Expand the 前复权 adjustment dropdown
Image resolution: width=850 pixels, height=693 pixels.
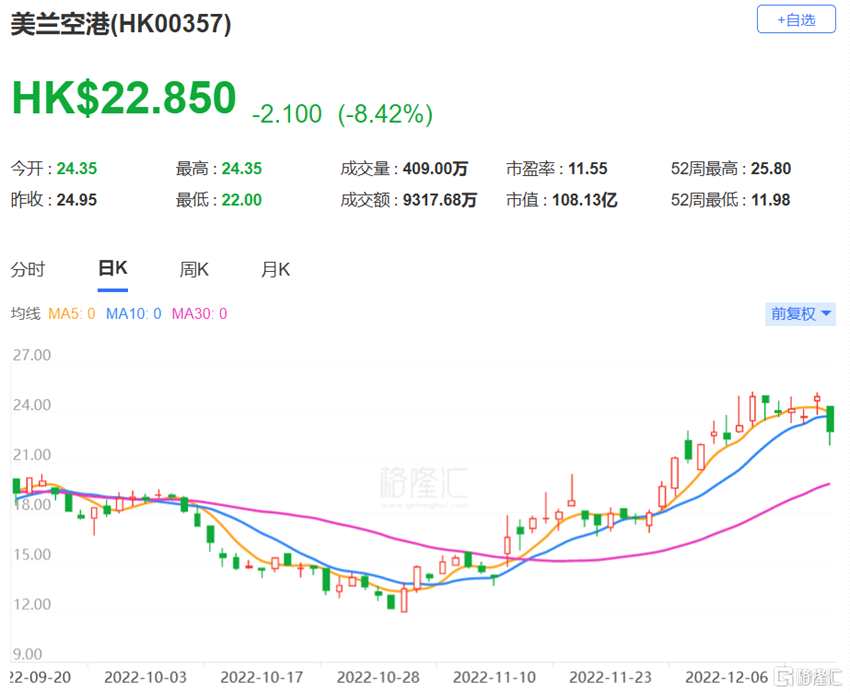point(800,313)
